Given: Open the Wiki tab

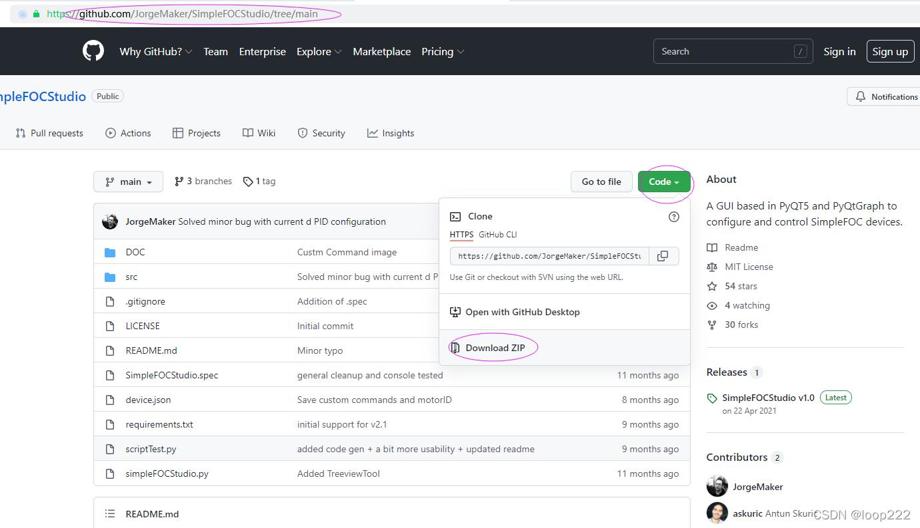Looking at the screenshot, I should [x=259, y=133].
